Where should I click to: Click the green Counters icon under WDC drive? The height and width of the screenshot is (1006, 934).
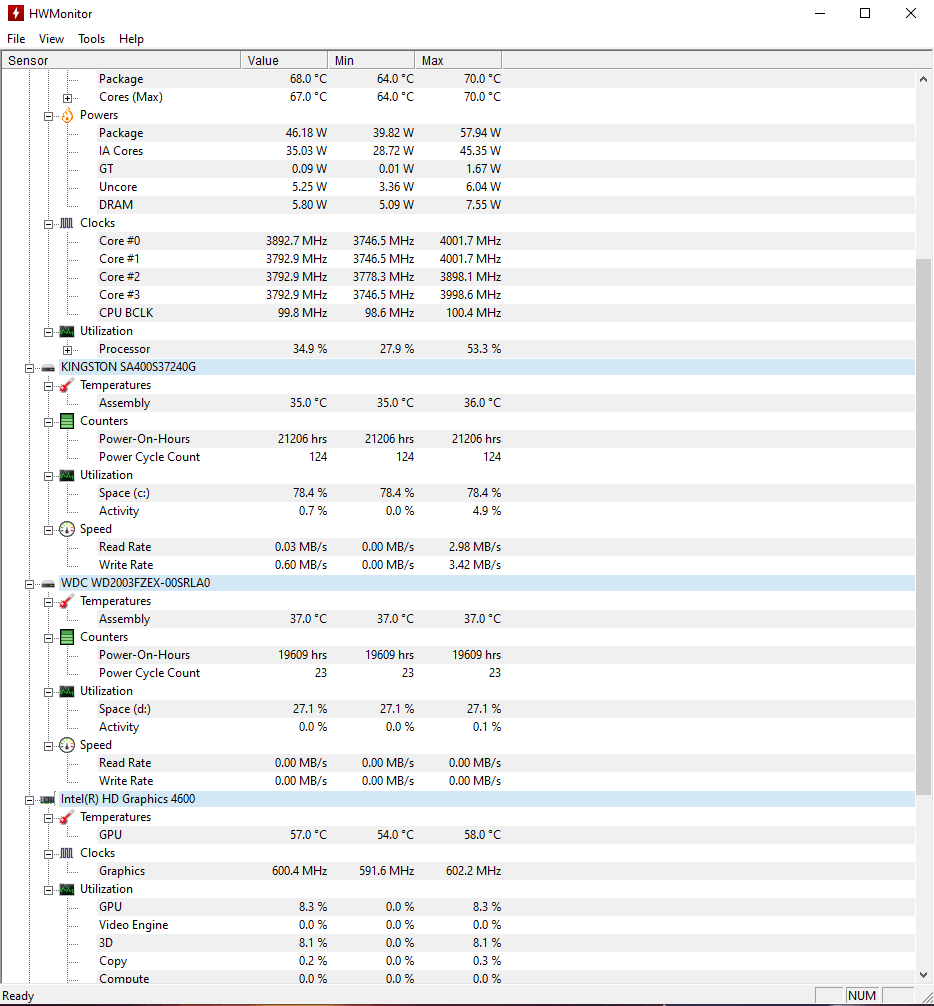(x=67, y=637)
